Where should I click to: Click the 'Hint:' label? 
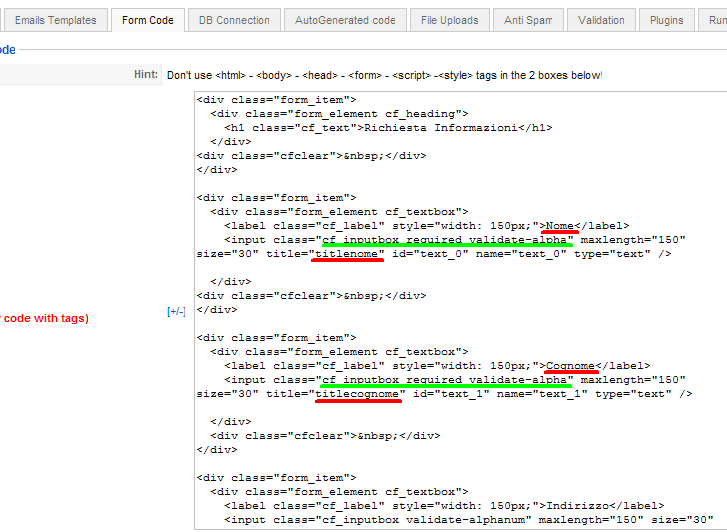[x=146, y=74]
